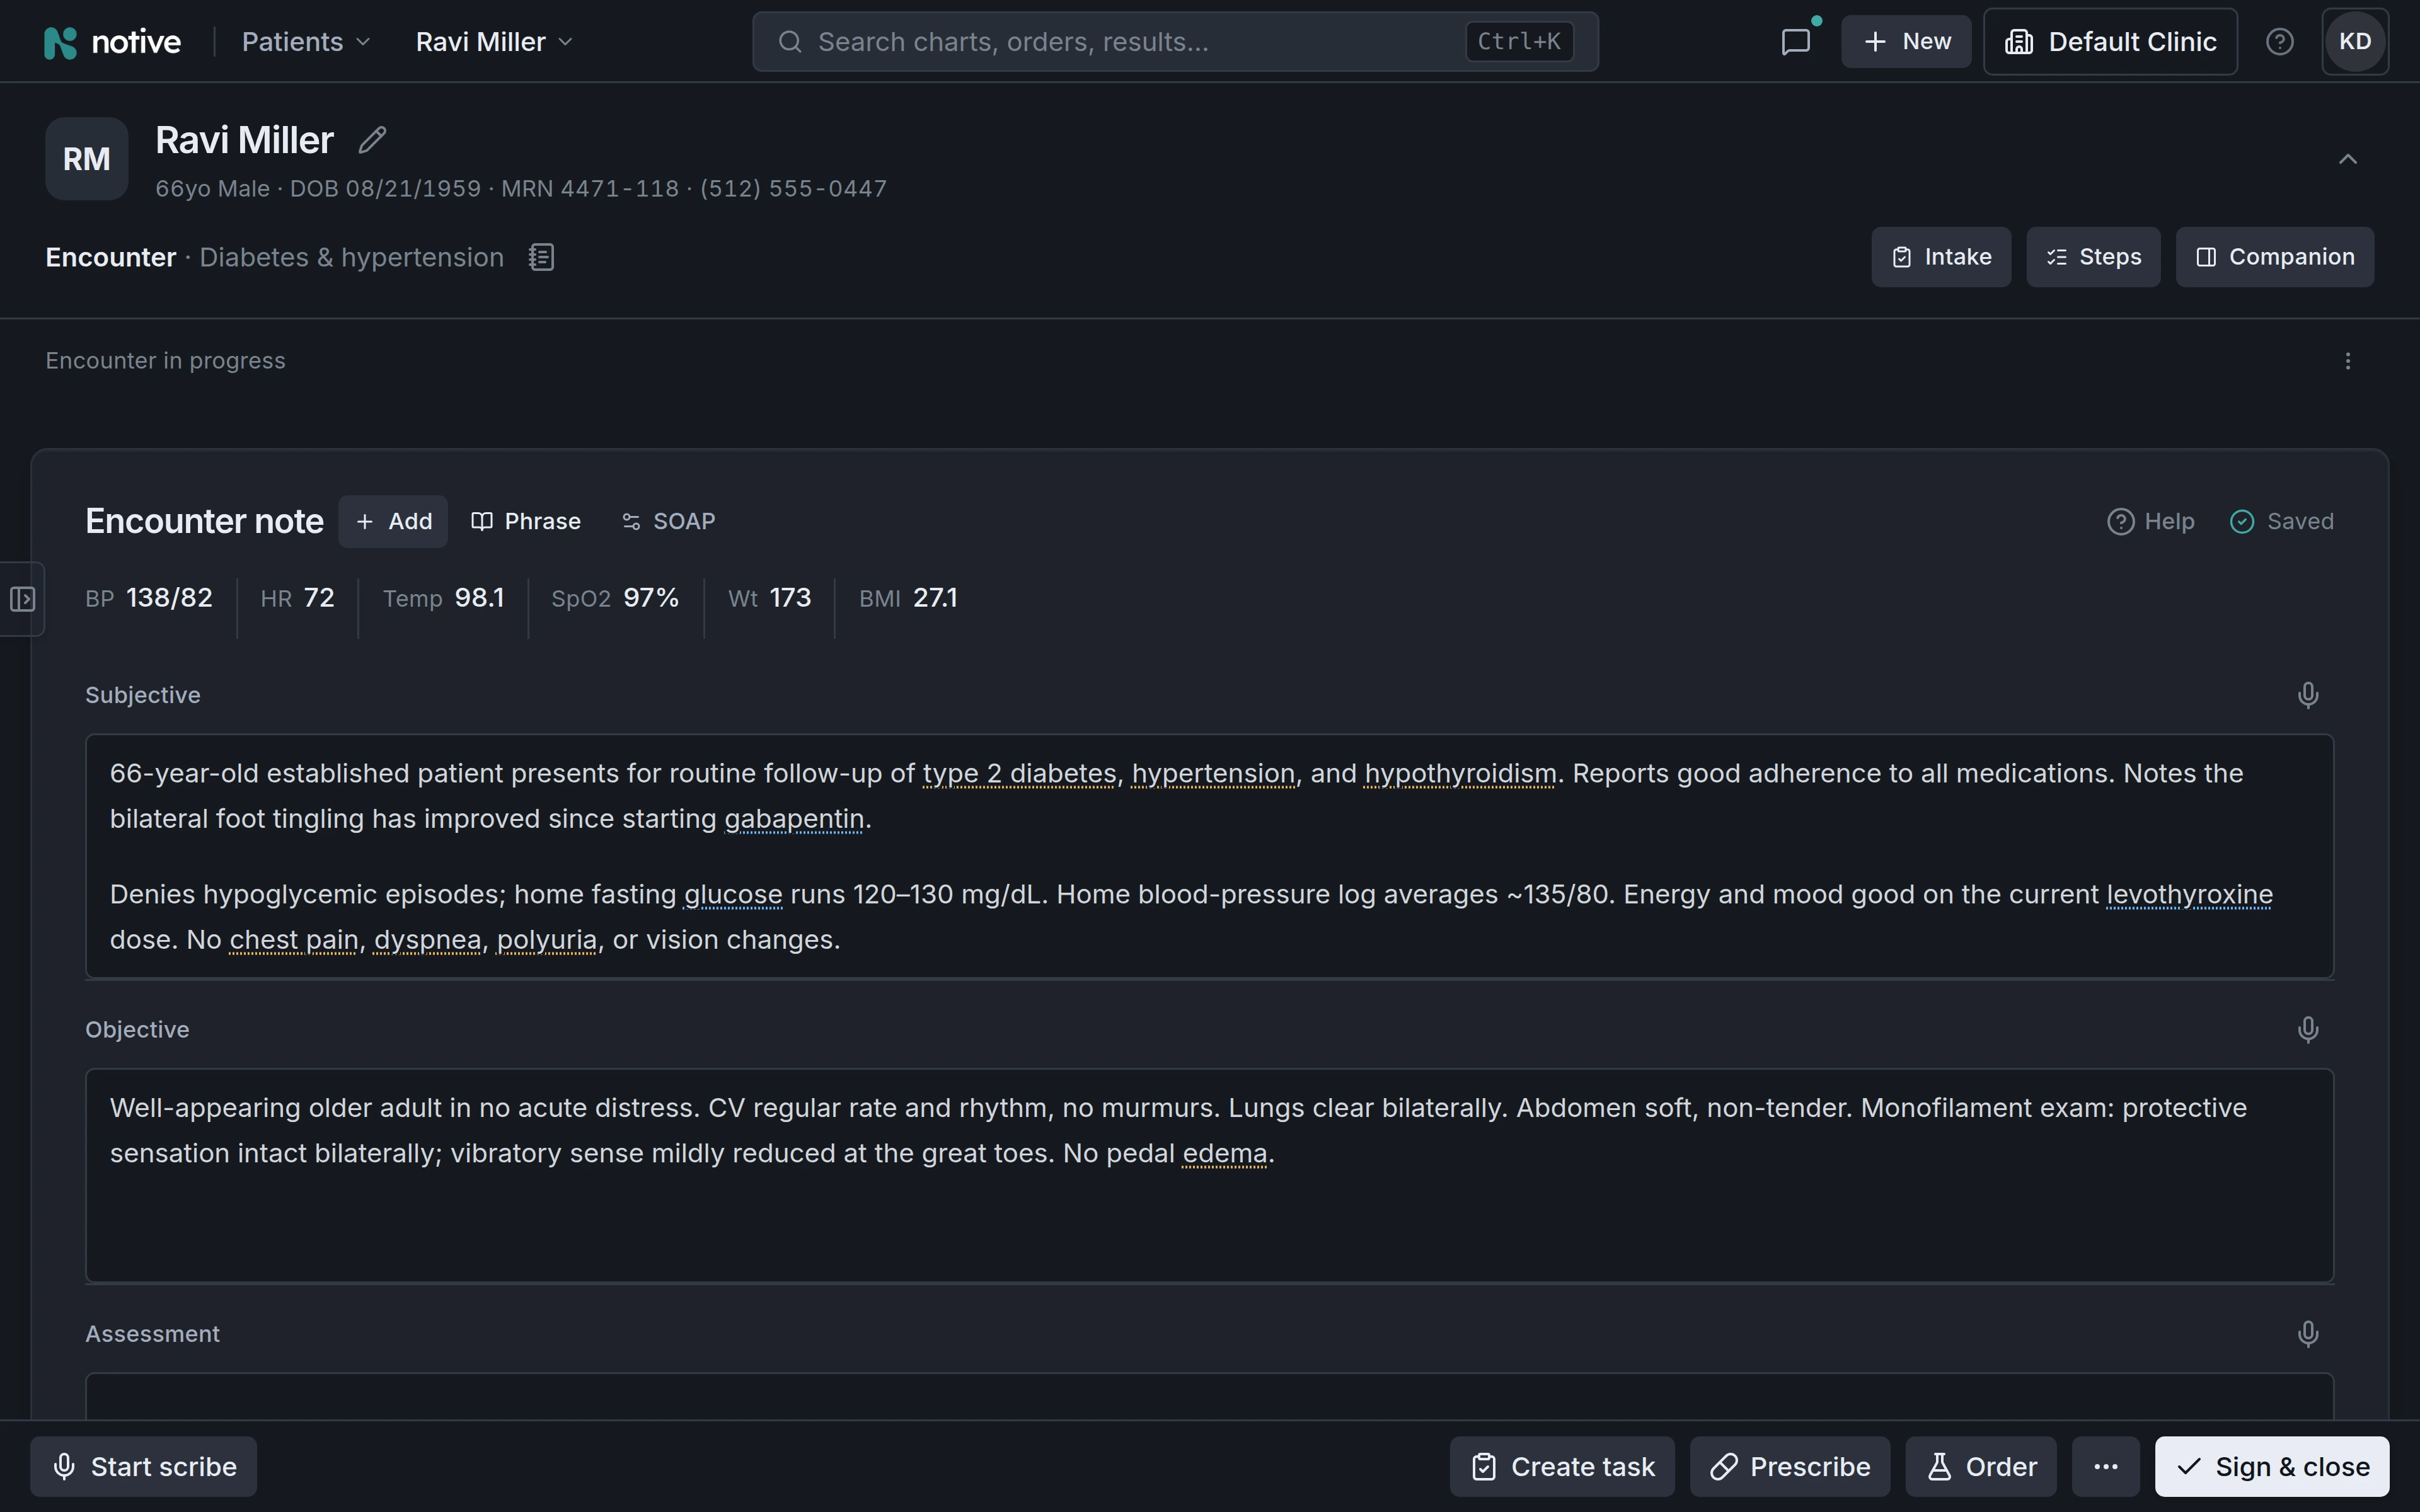Select the SpO2 97% vital
2420x1512 pixels.
coord(615,598)
